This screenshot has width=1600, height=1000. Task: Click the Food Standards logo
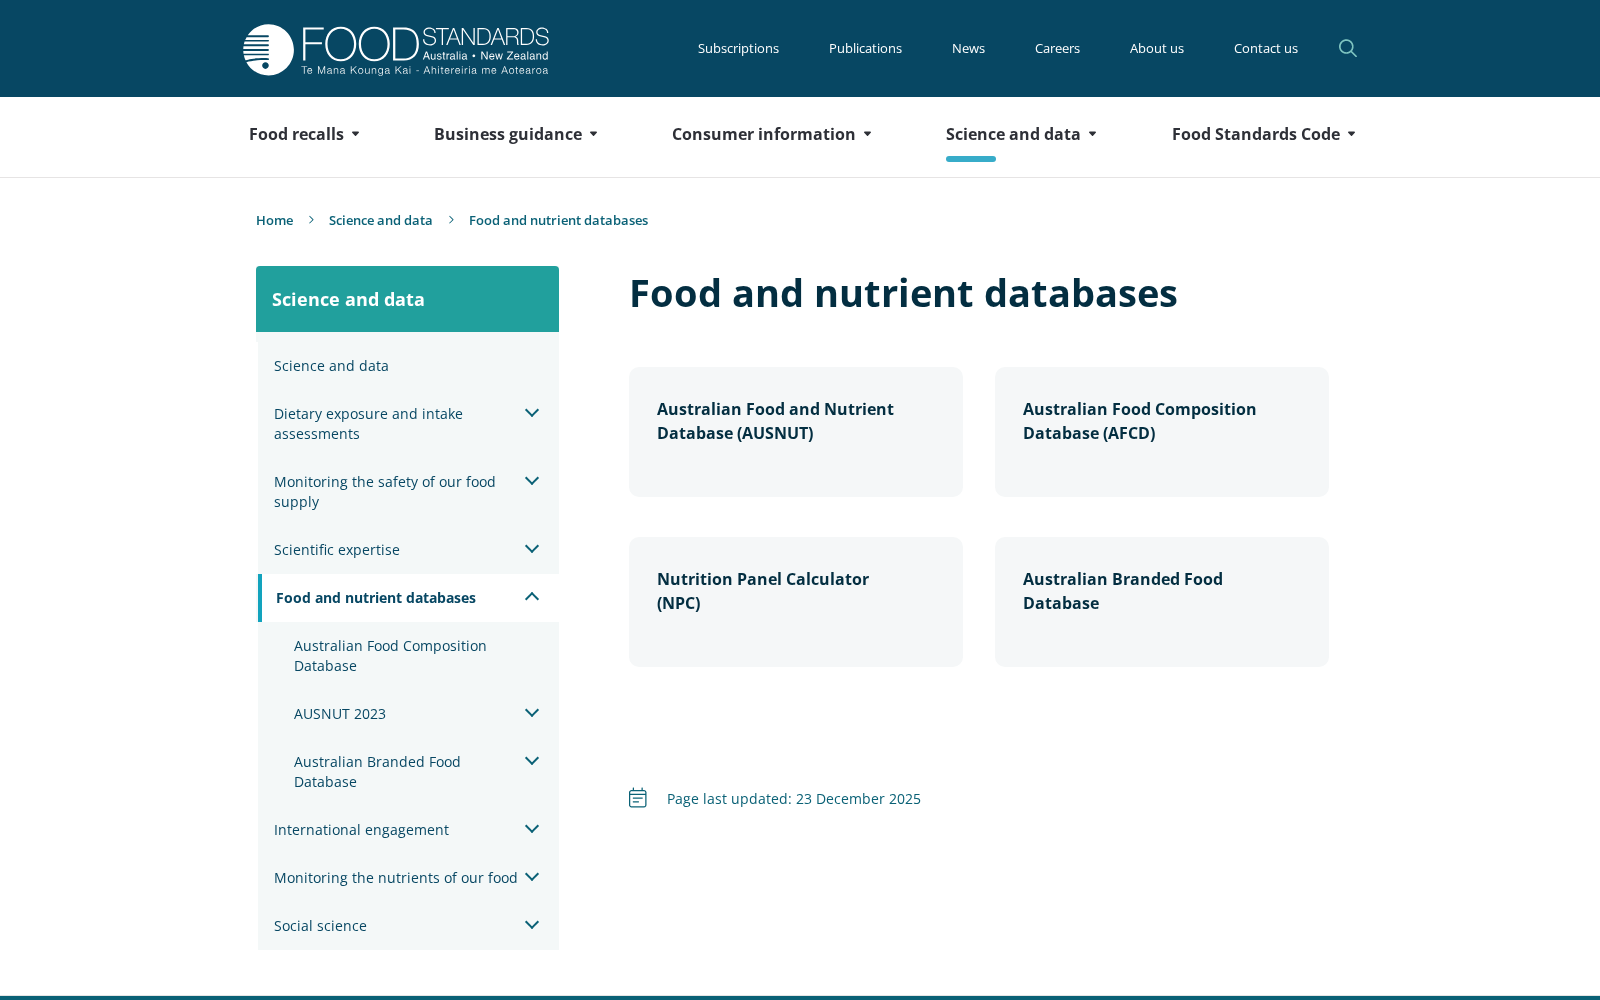396,49
